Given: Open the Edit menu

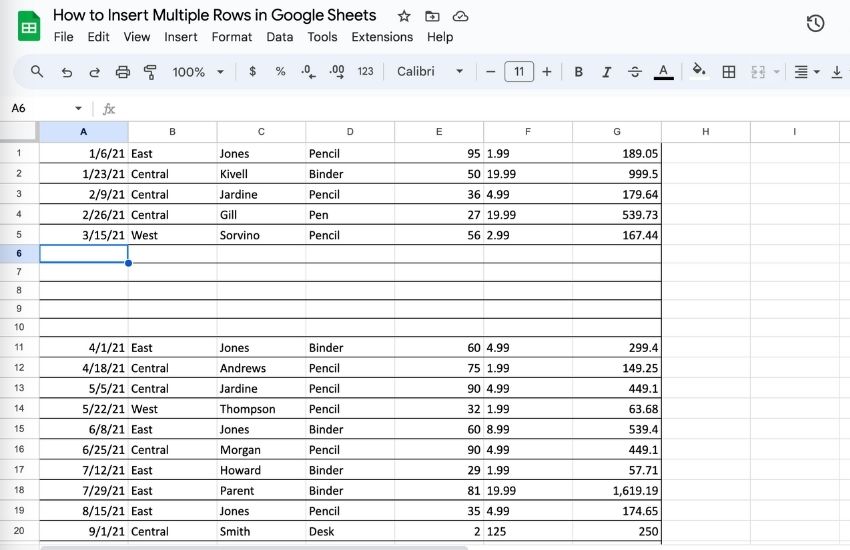Looking at the screenshot, I should pos(98,37).
